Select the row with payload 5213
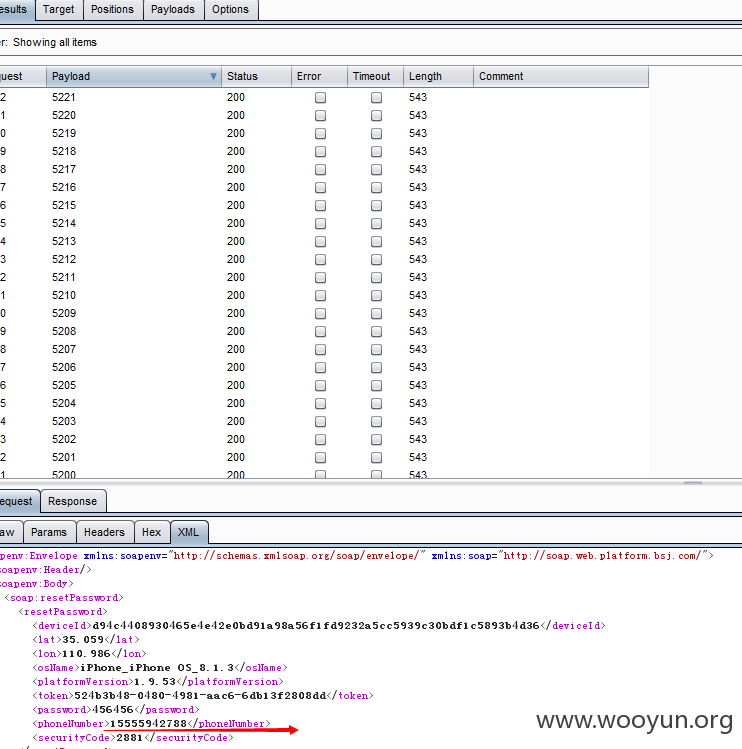This screenshot has height=749, width=742. (x=324, y=241)
